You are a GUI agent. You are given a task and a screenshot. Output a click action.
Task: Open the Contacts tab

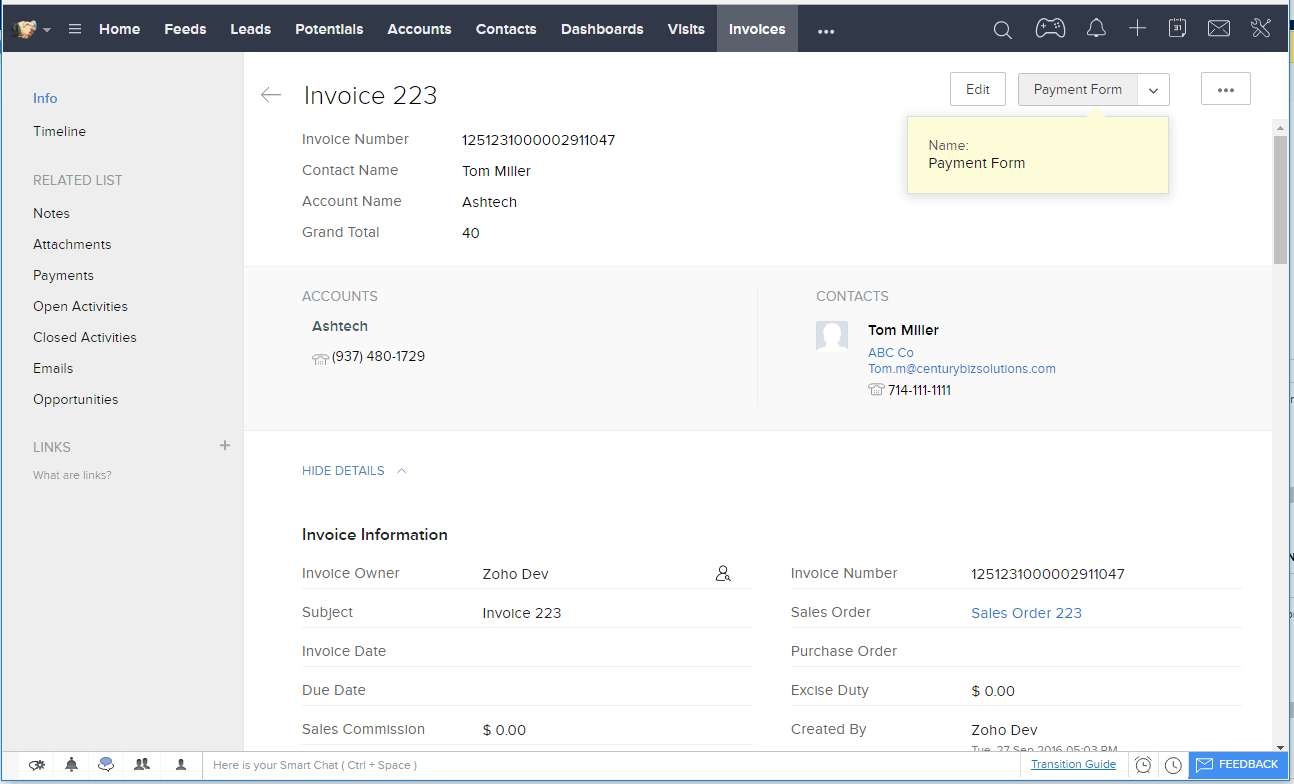(x=506, y=29)
